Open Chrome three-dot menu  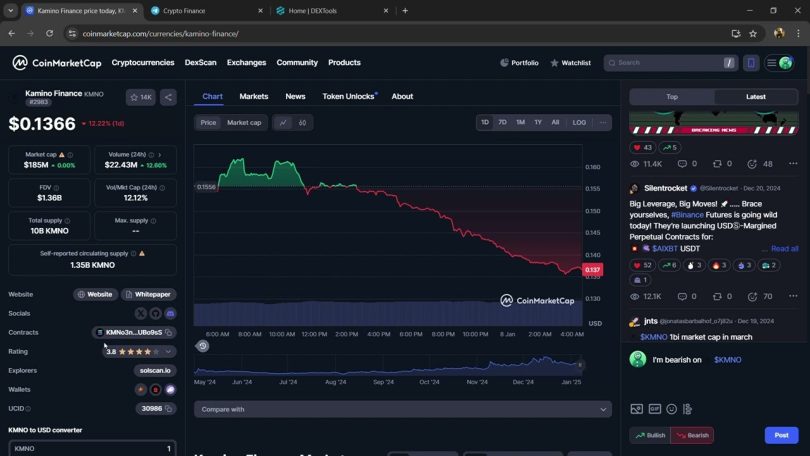(x=798, y=34)
